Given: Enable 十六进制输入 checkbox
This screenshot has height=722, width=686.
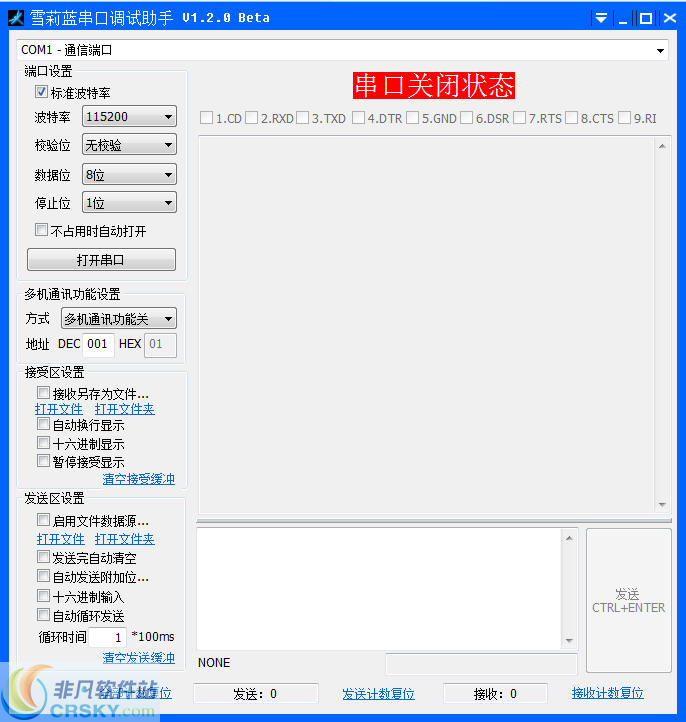Looking at the screenshot, I should coord(43,596).
